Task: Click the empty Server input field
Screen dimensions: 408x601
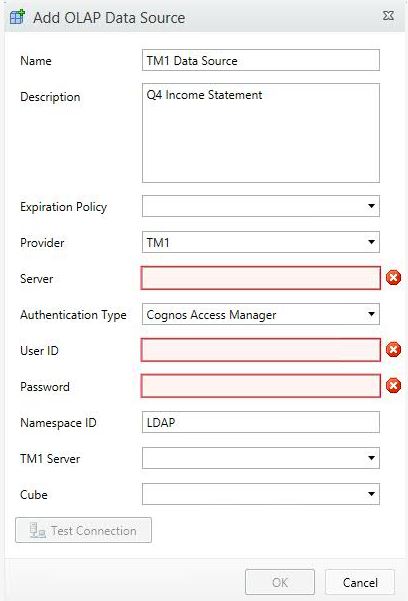Action: 261,278
